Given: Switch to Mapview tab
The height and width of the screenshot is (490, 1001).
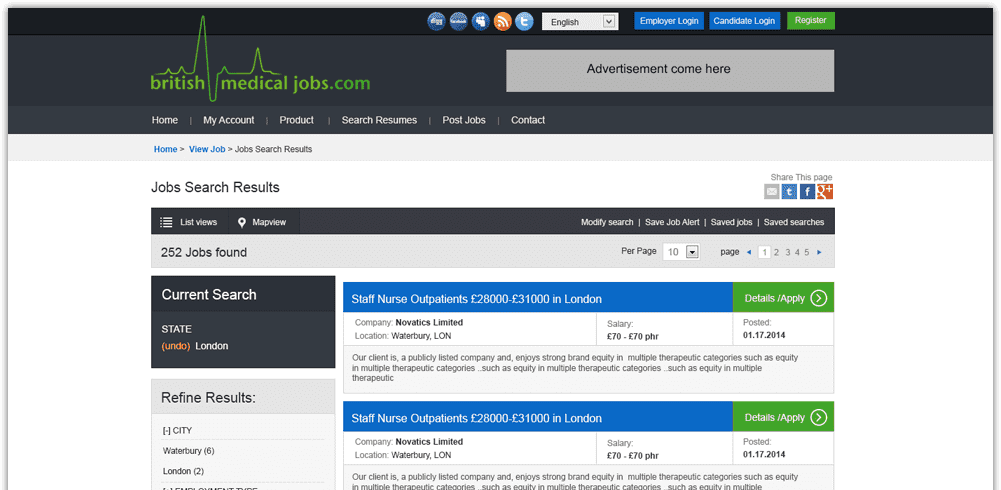Looking at the screenshot, I should tap(262, 222).
